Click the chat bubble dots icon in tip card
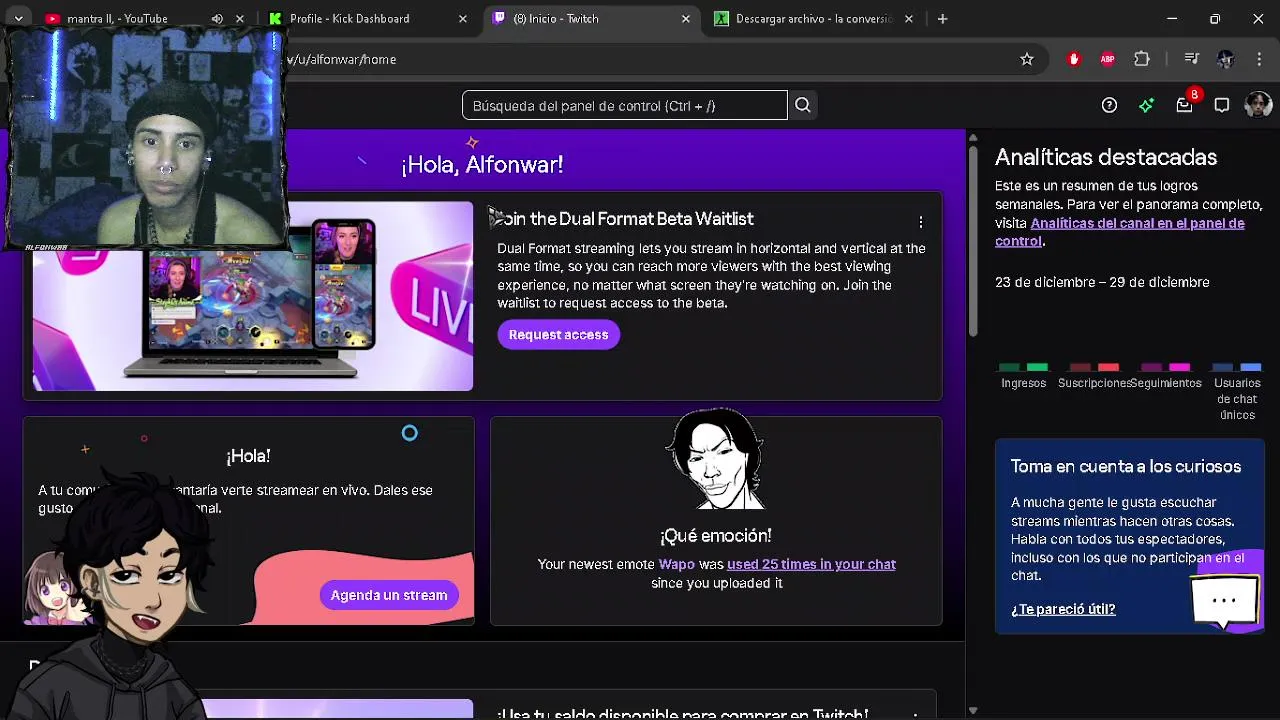Image resolution: width=1280 pixels, height=720 pixels. tap(1225, 601)
